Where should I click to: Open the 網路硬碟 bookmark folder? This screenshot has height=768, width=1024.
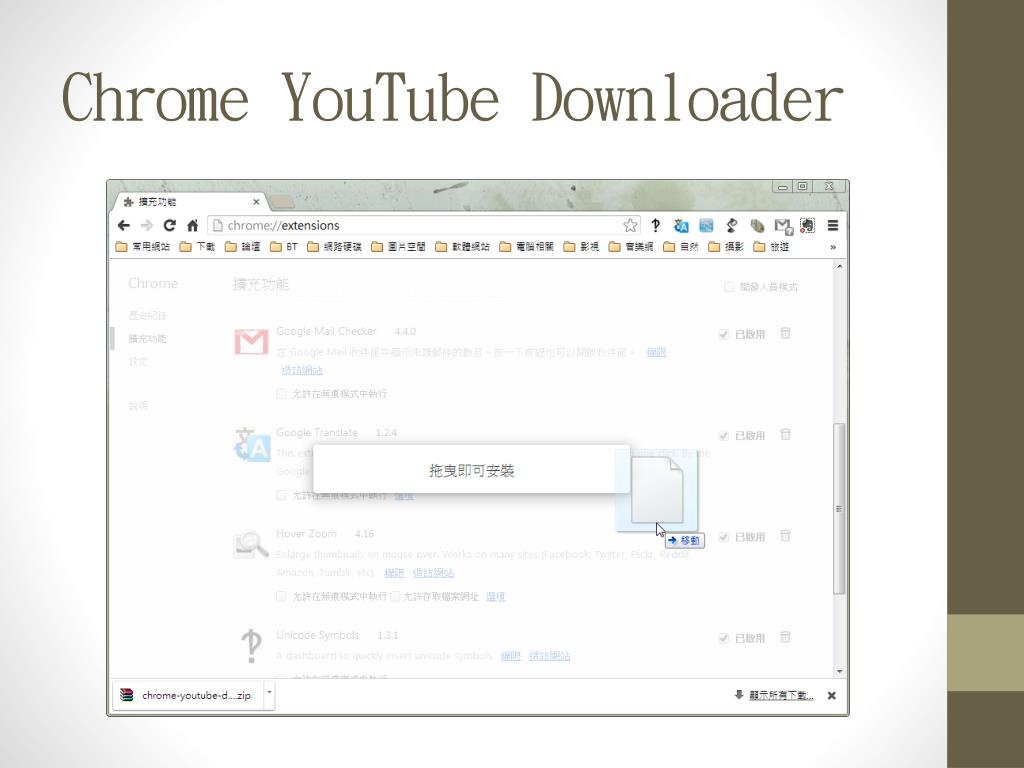[x=334, y=247]
